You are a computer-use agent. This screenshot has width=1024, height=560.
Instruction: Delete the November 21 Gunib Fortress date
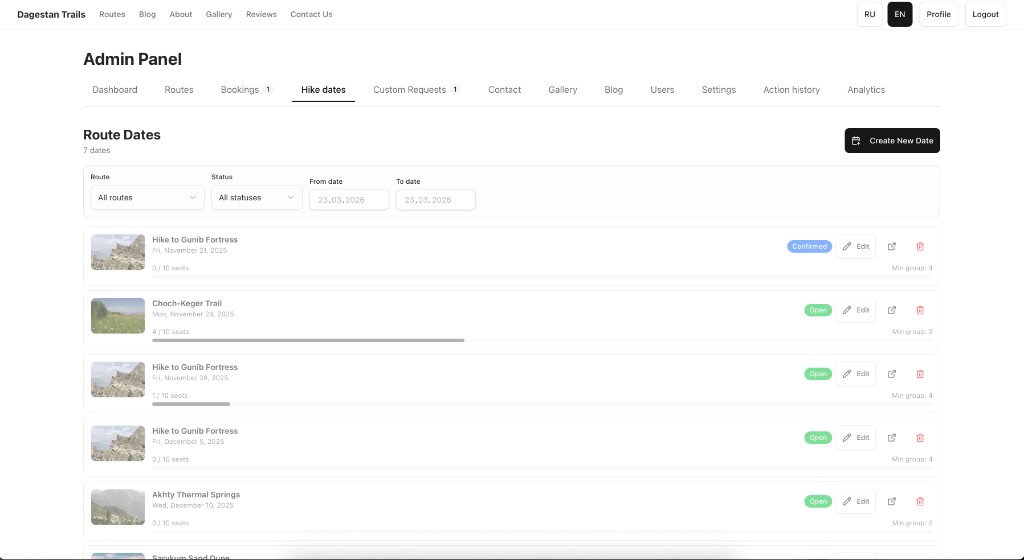click(920, 246)
